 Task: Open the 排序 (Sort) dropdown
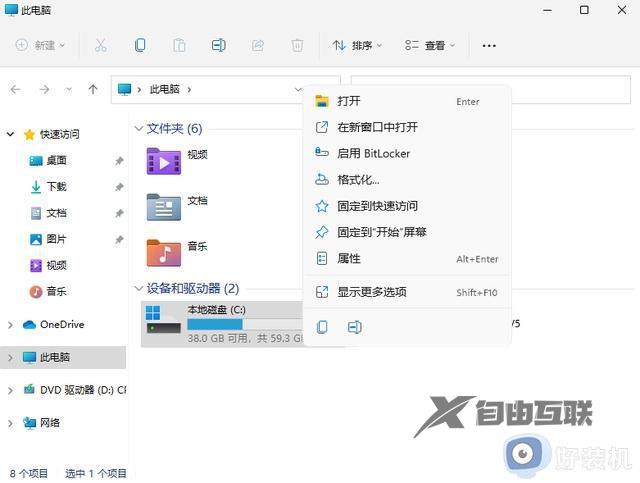[x=357, y=45]
